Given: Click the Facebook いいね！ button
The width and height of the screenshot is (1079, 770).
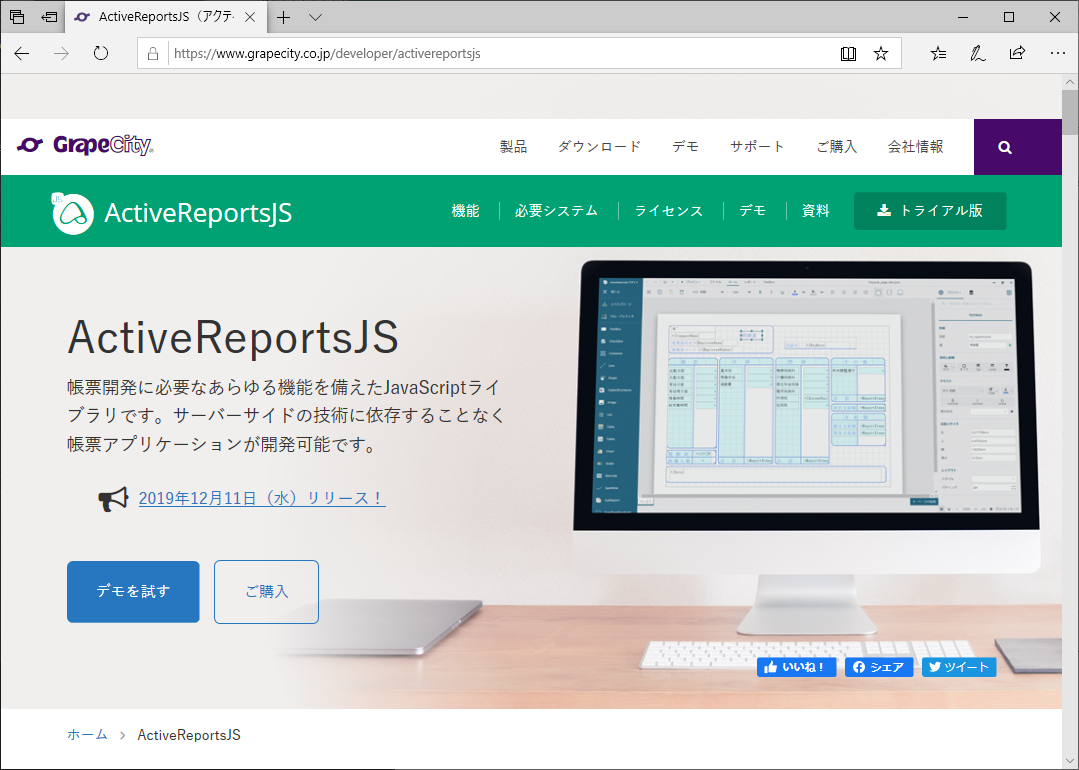Looking at the screenshot, I should [796, 667].
